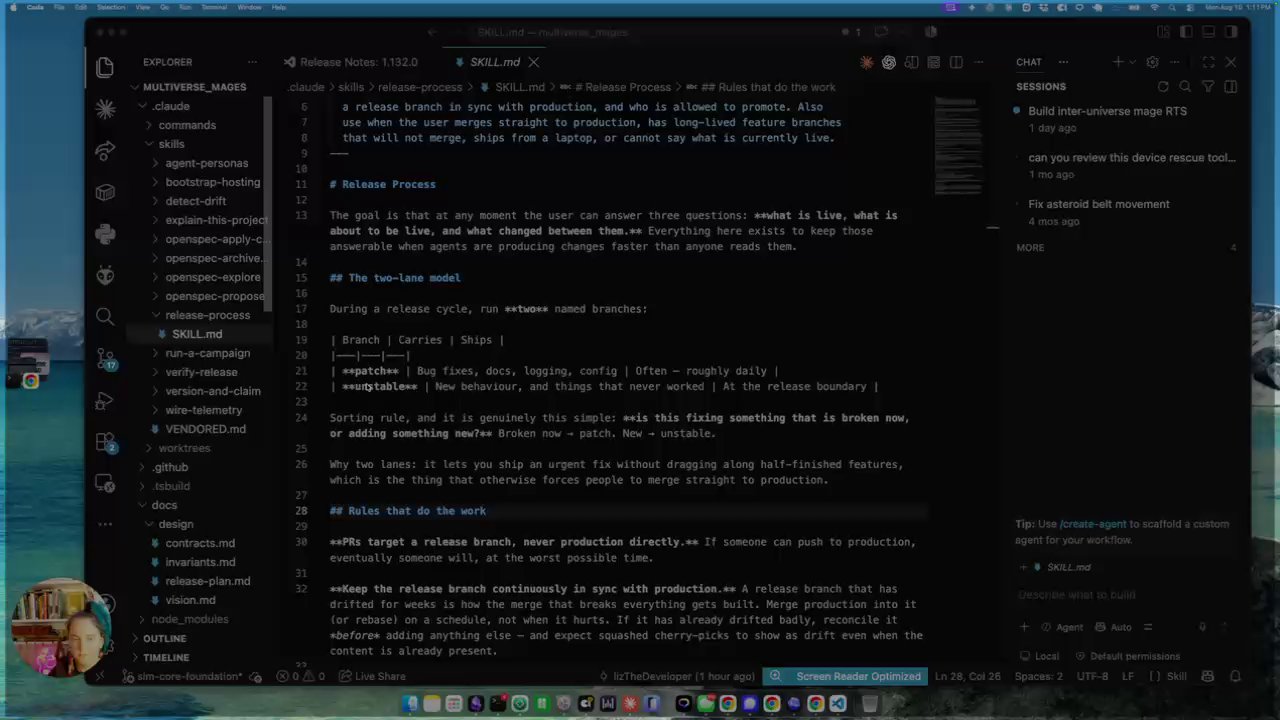Click the /create-agent link in the tip
Image resolution: width=1280 pixels, height=720 pixels.
[1093, 524]
